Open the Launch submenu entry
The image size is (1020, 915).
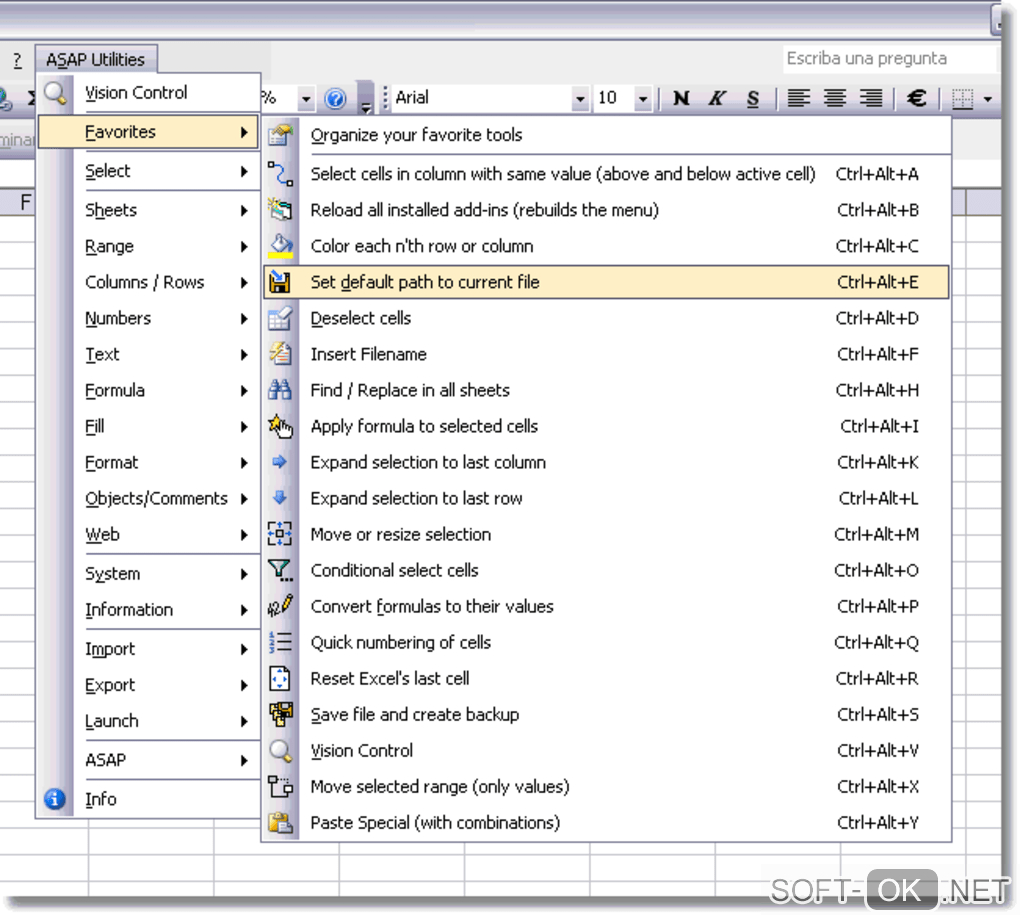(150, 721)
